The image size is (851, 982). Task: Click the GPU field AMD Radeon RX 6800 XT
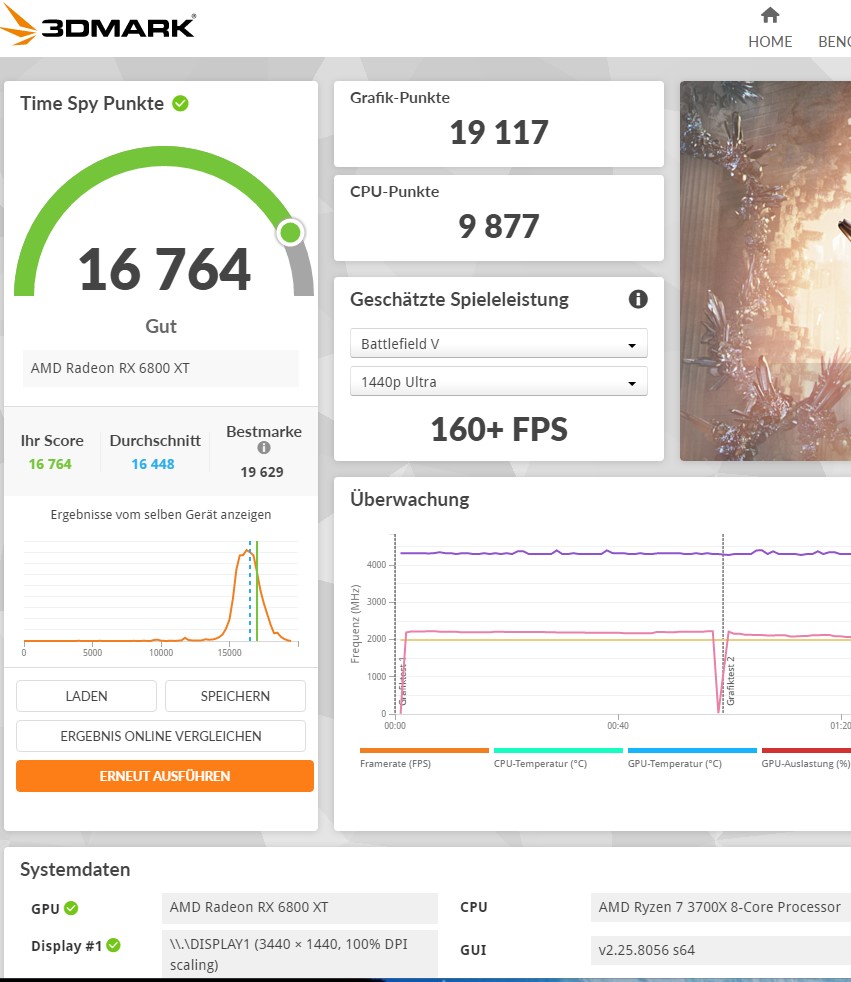(x=299, y=907)
